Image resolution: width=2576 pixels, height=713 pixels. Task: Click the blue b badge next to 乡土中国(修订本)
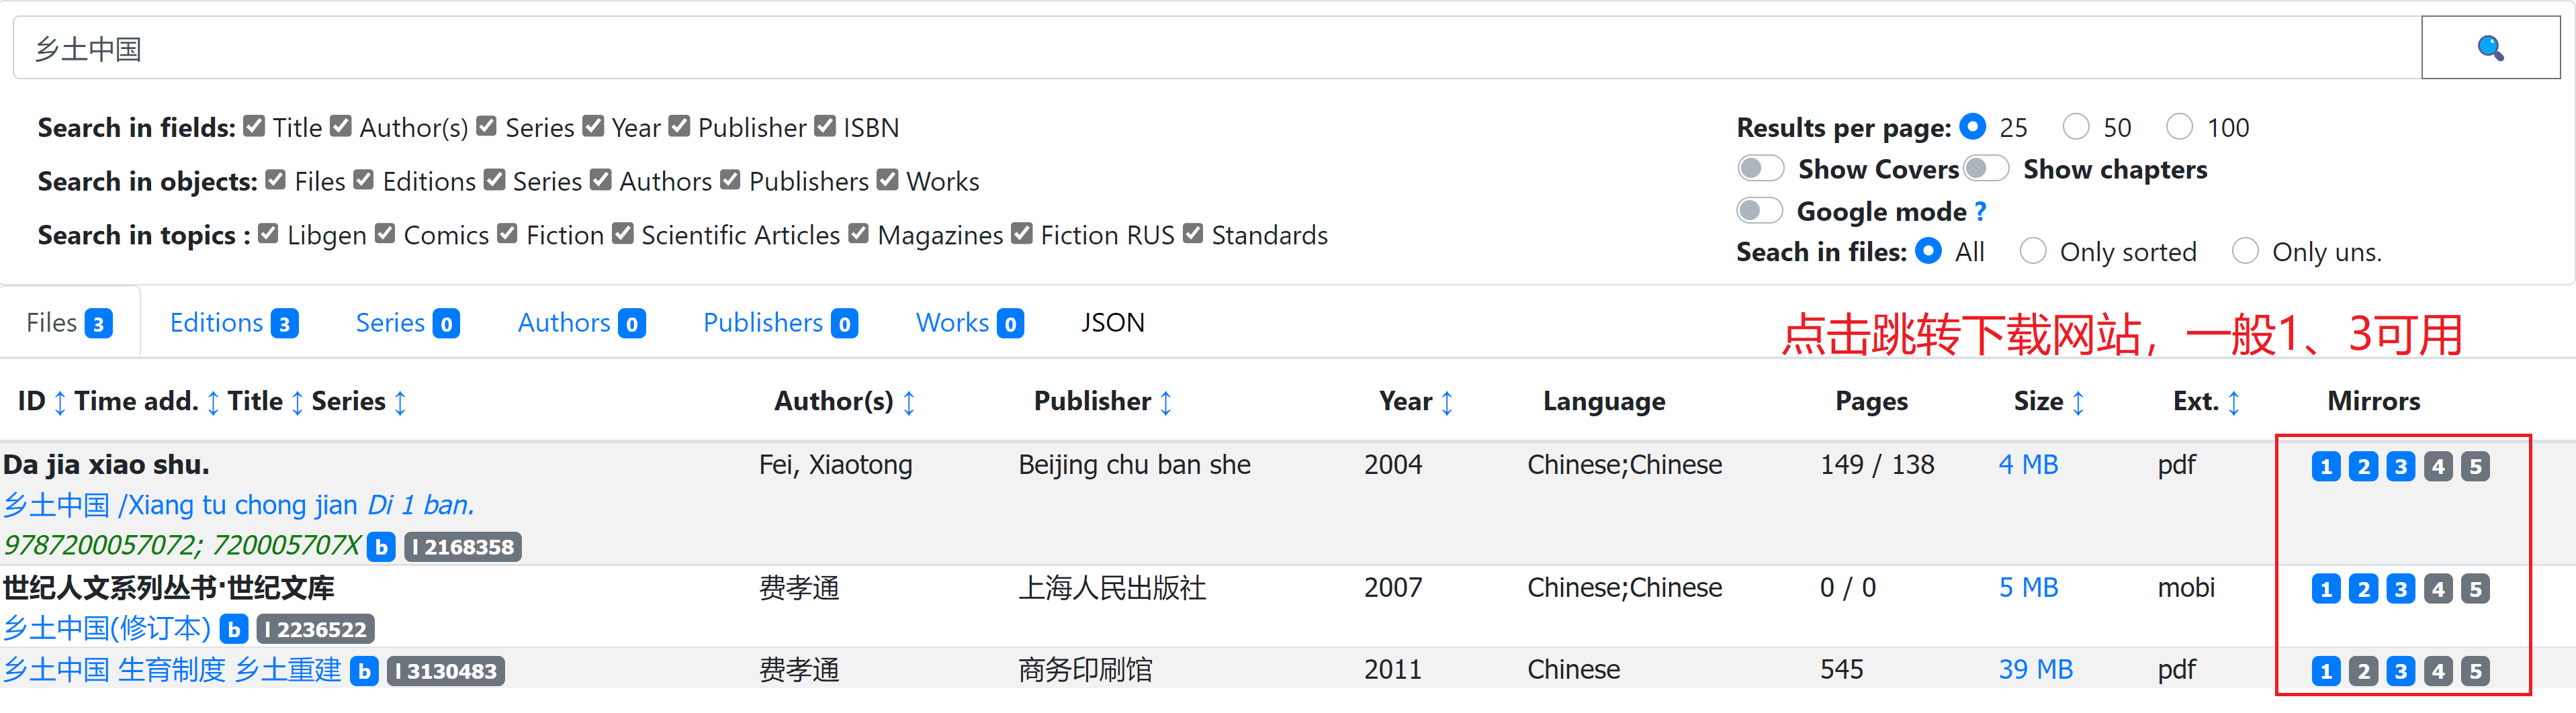234,629
